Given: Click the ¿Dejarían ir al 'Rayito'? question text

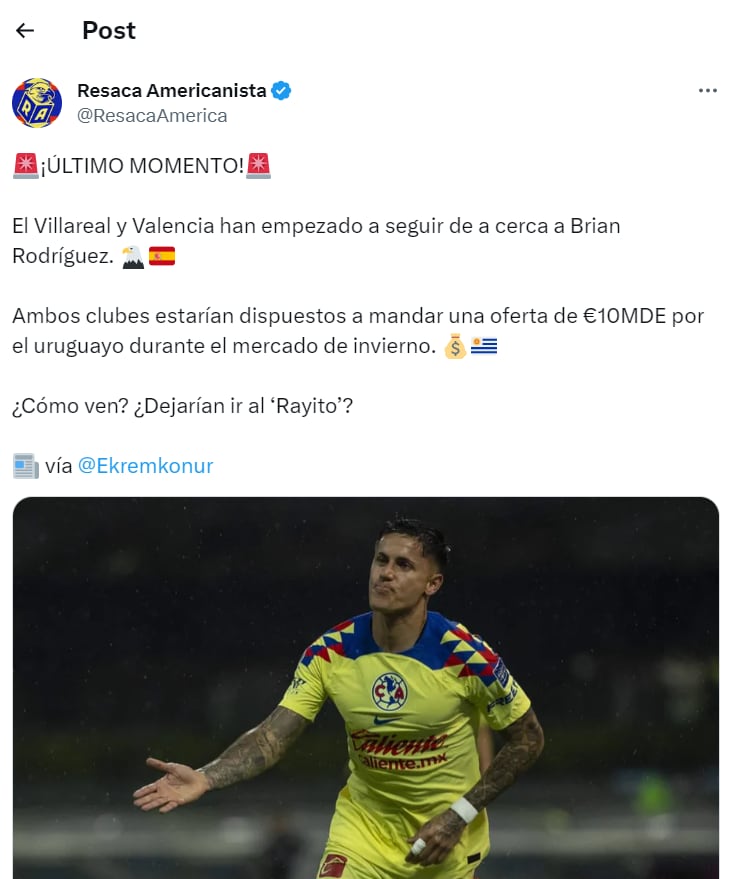Looking at the screenshot, I should [x=243, y=406].
